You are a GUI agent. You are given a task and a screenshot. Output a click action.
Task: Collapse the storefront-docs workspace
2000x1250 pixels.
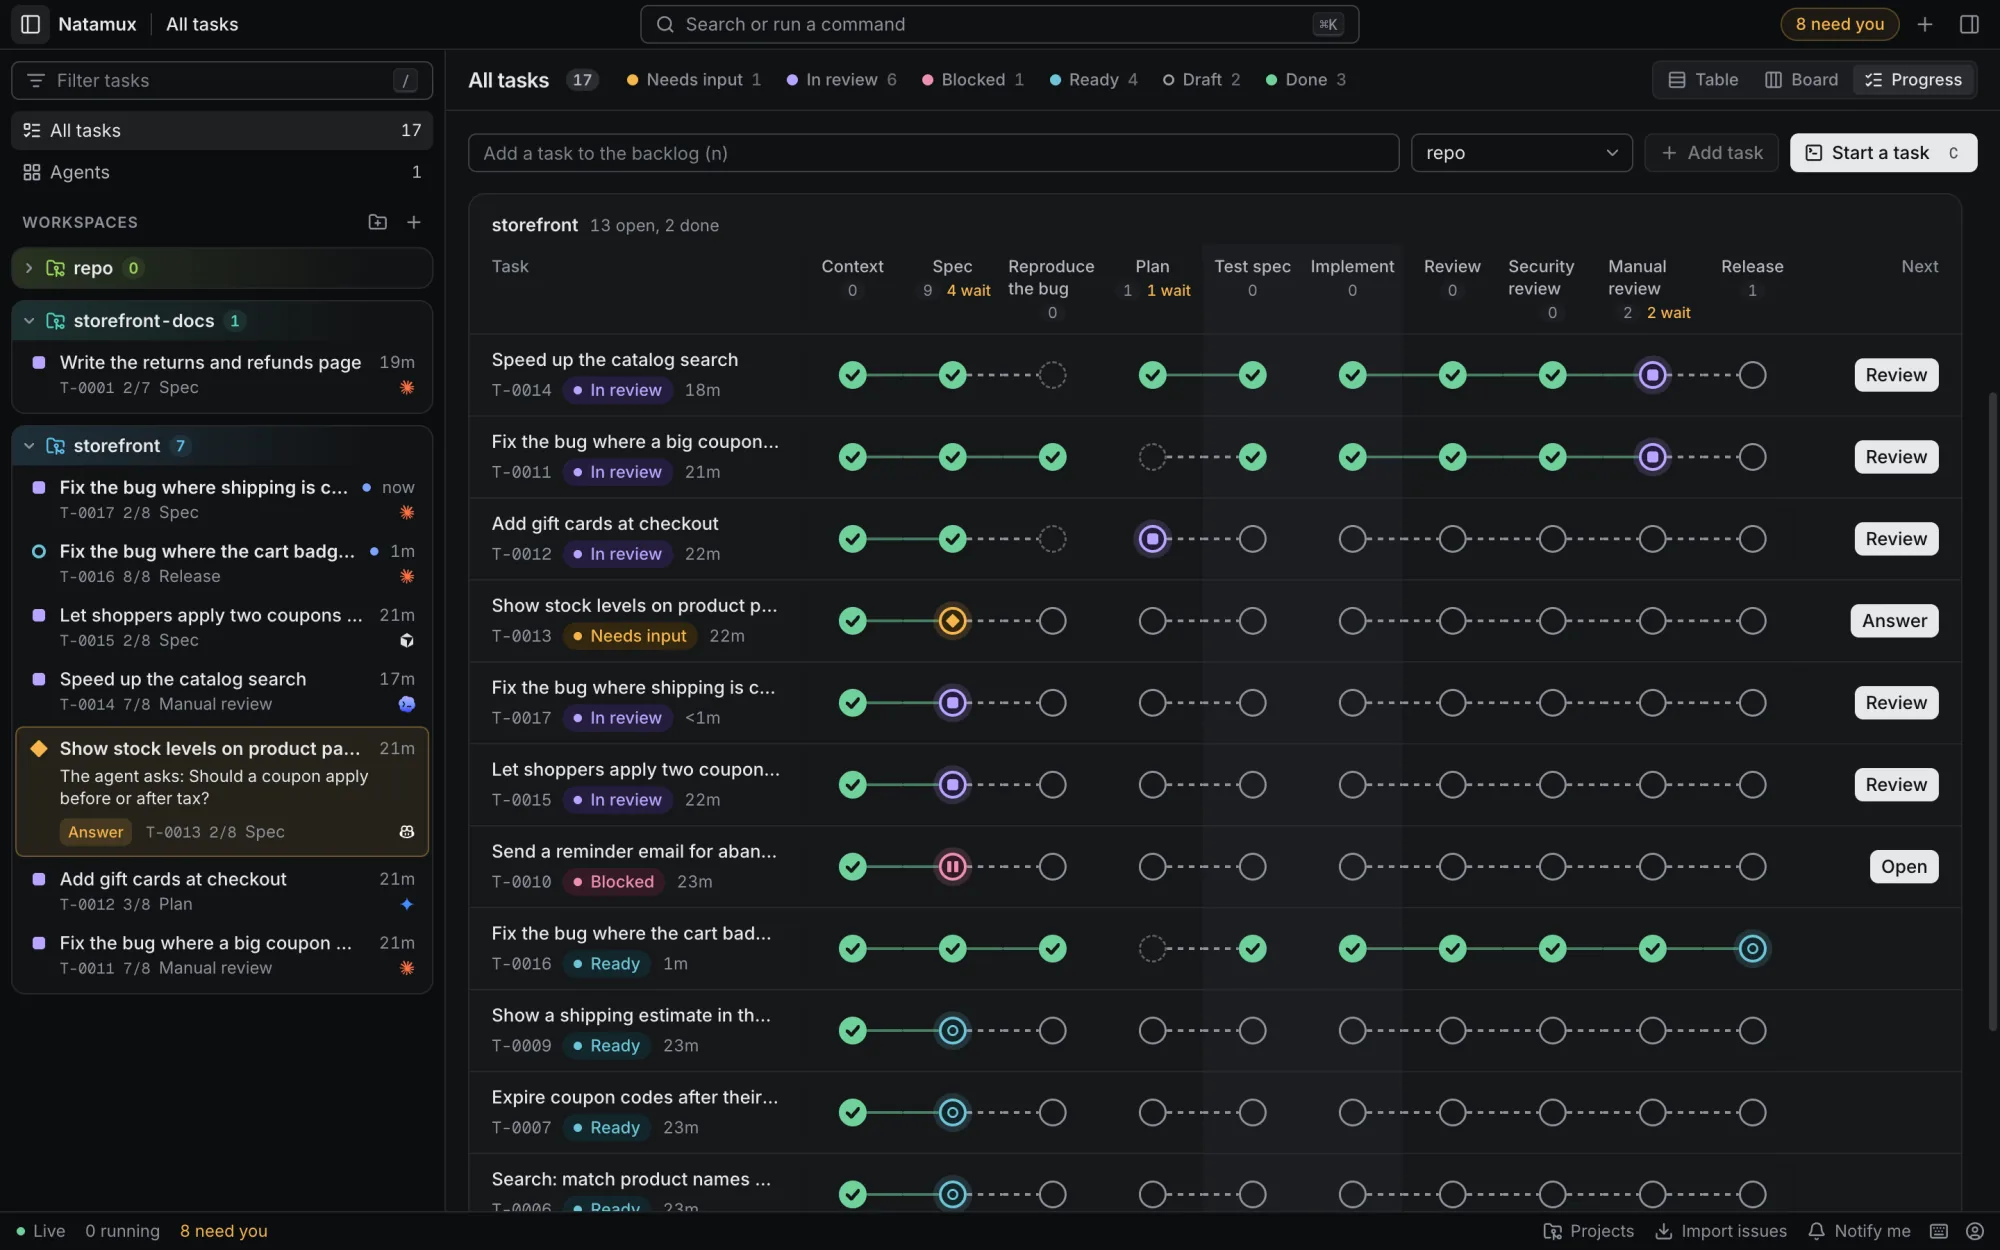(29, 321)
